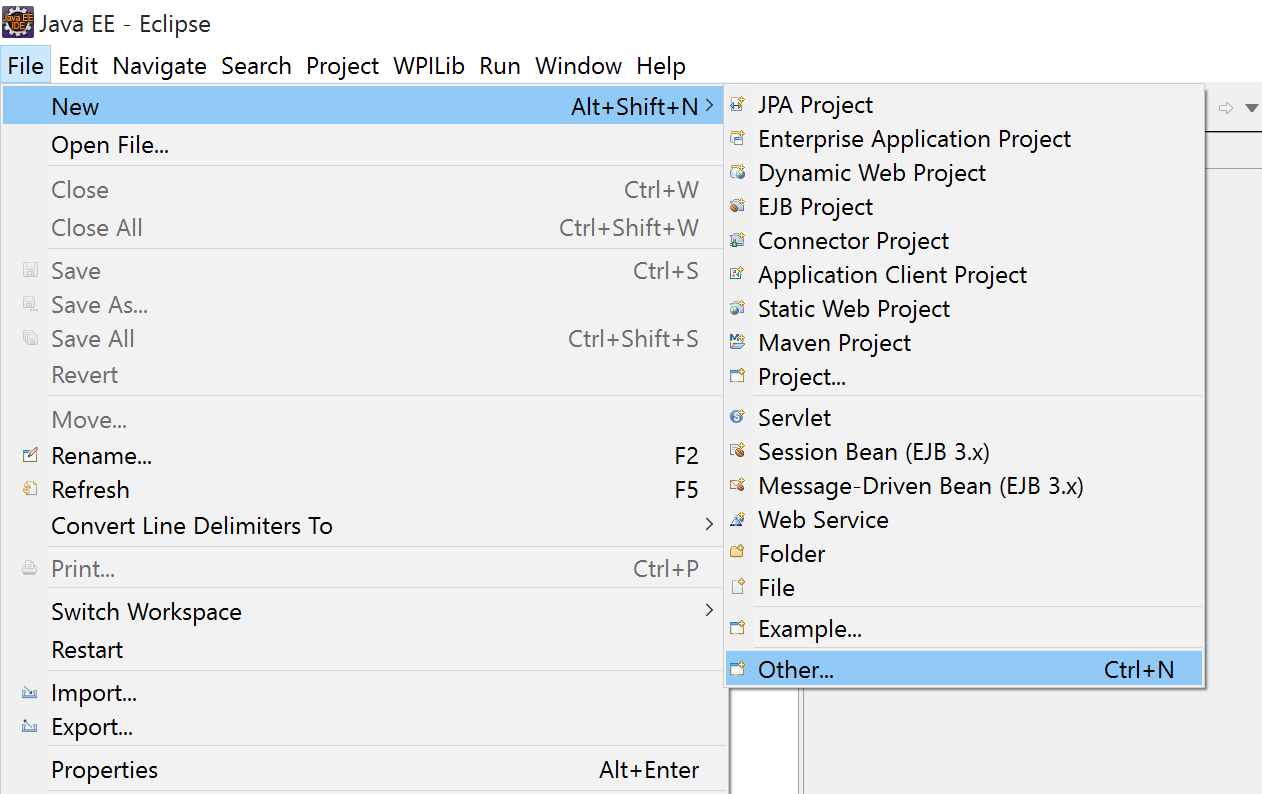Select the new Folder icon

[x=738, y=553]
